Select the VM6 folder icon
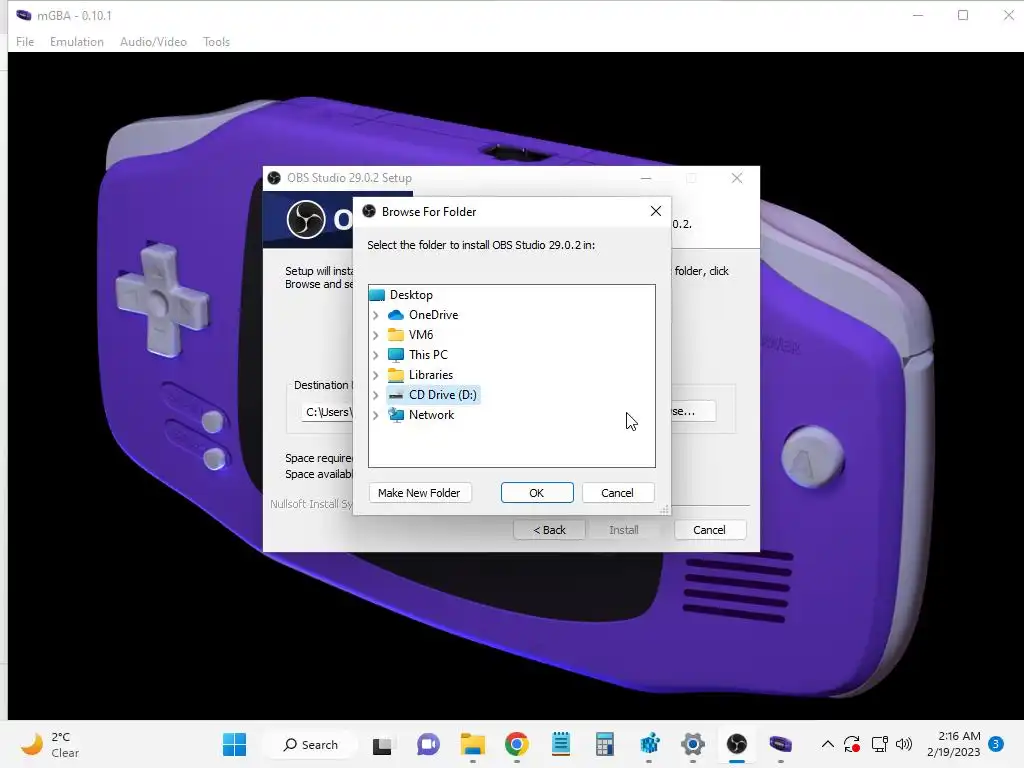 pyautogui.click(x=396, y=335)
